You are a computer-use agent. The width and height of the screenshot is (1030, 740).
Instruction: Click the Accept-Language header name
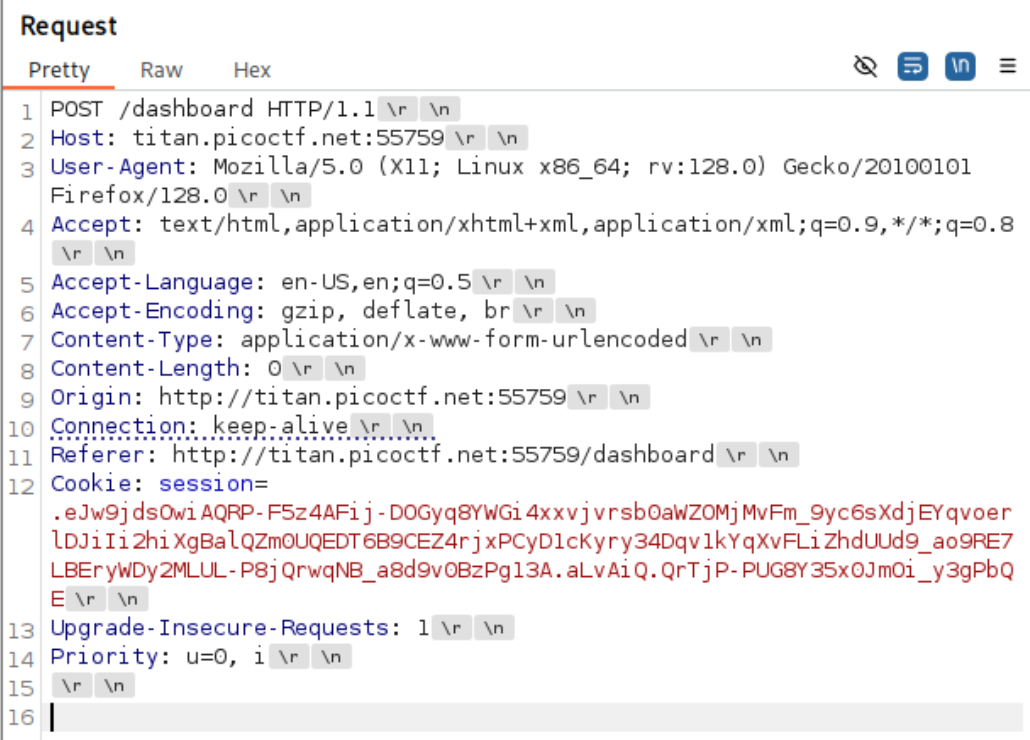(152, 282)
